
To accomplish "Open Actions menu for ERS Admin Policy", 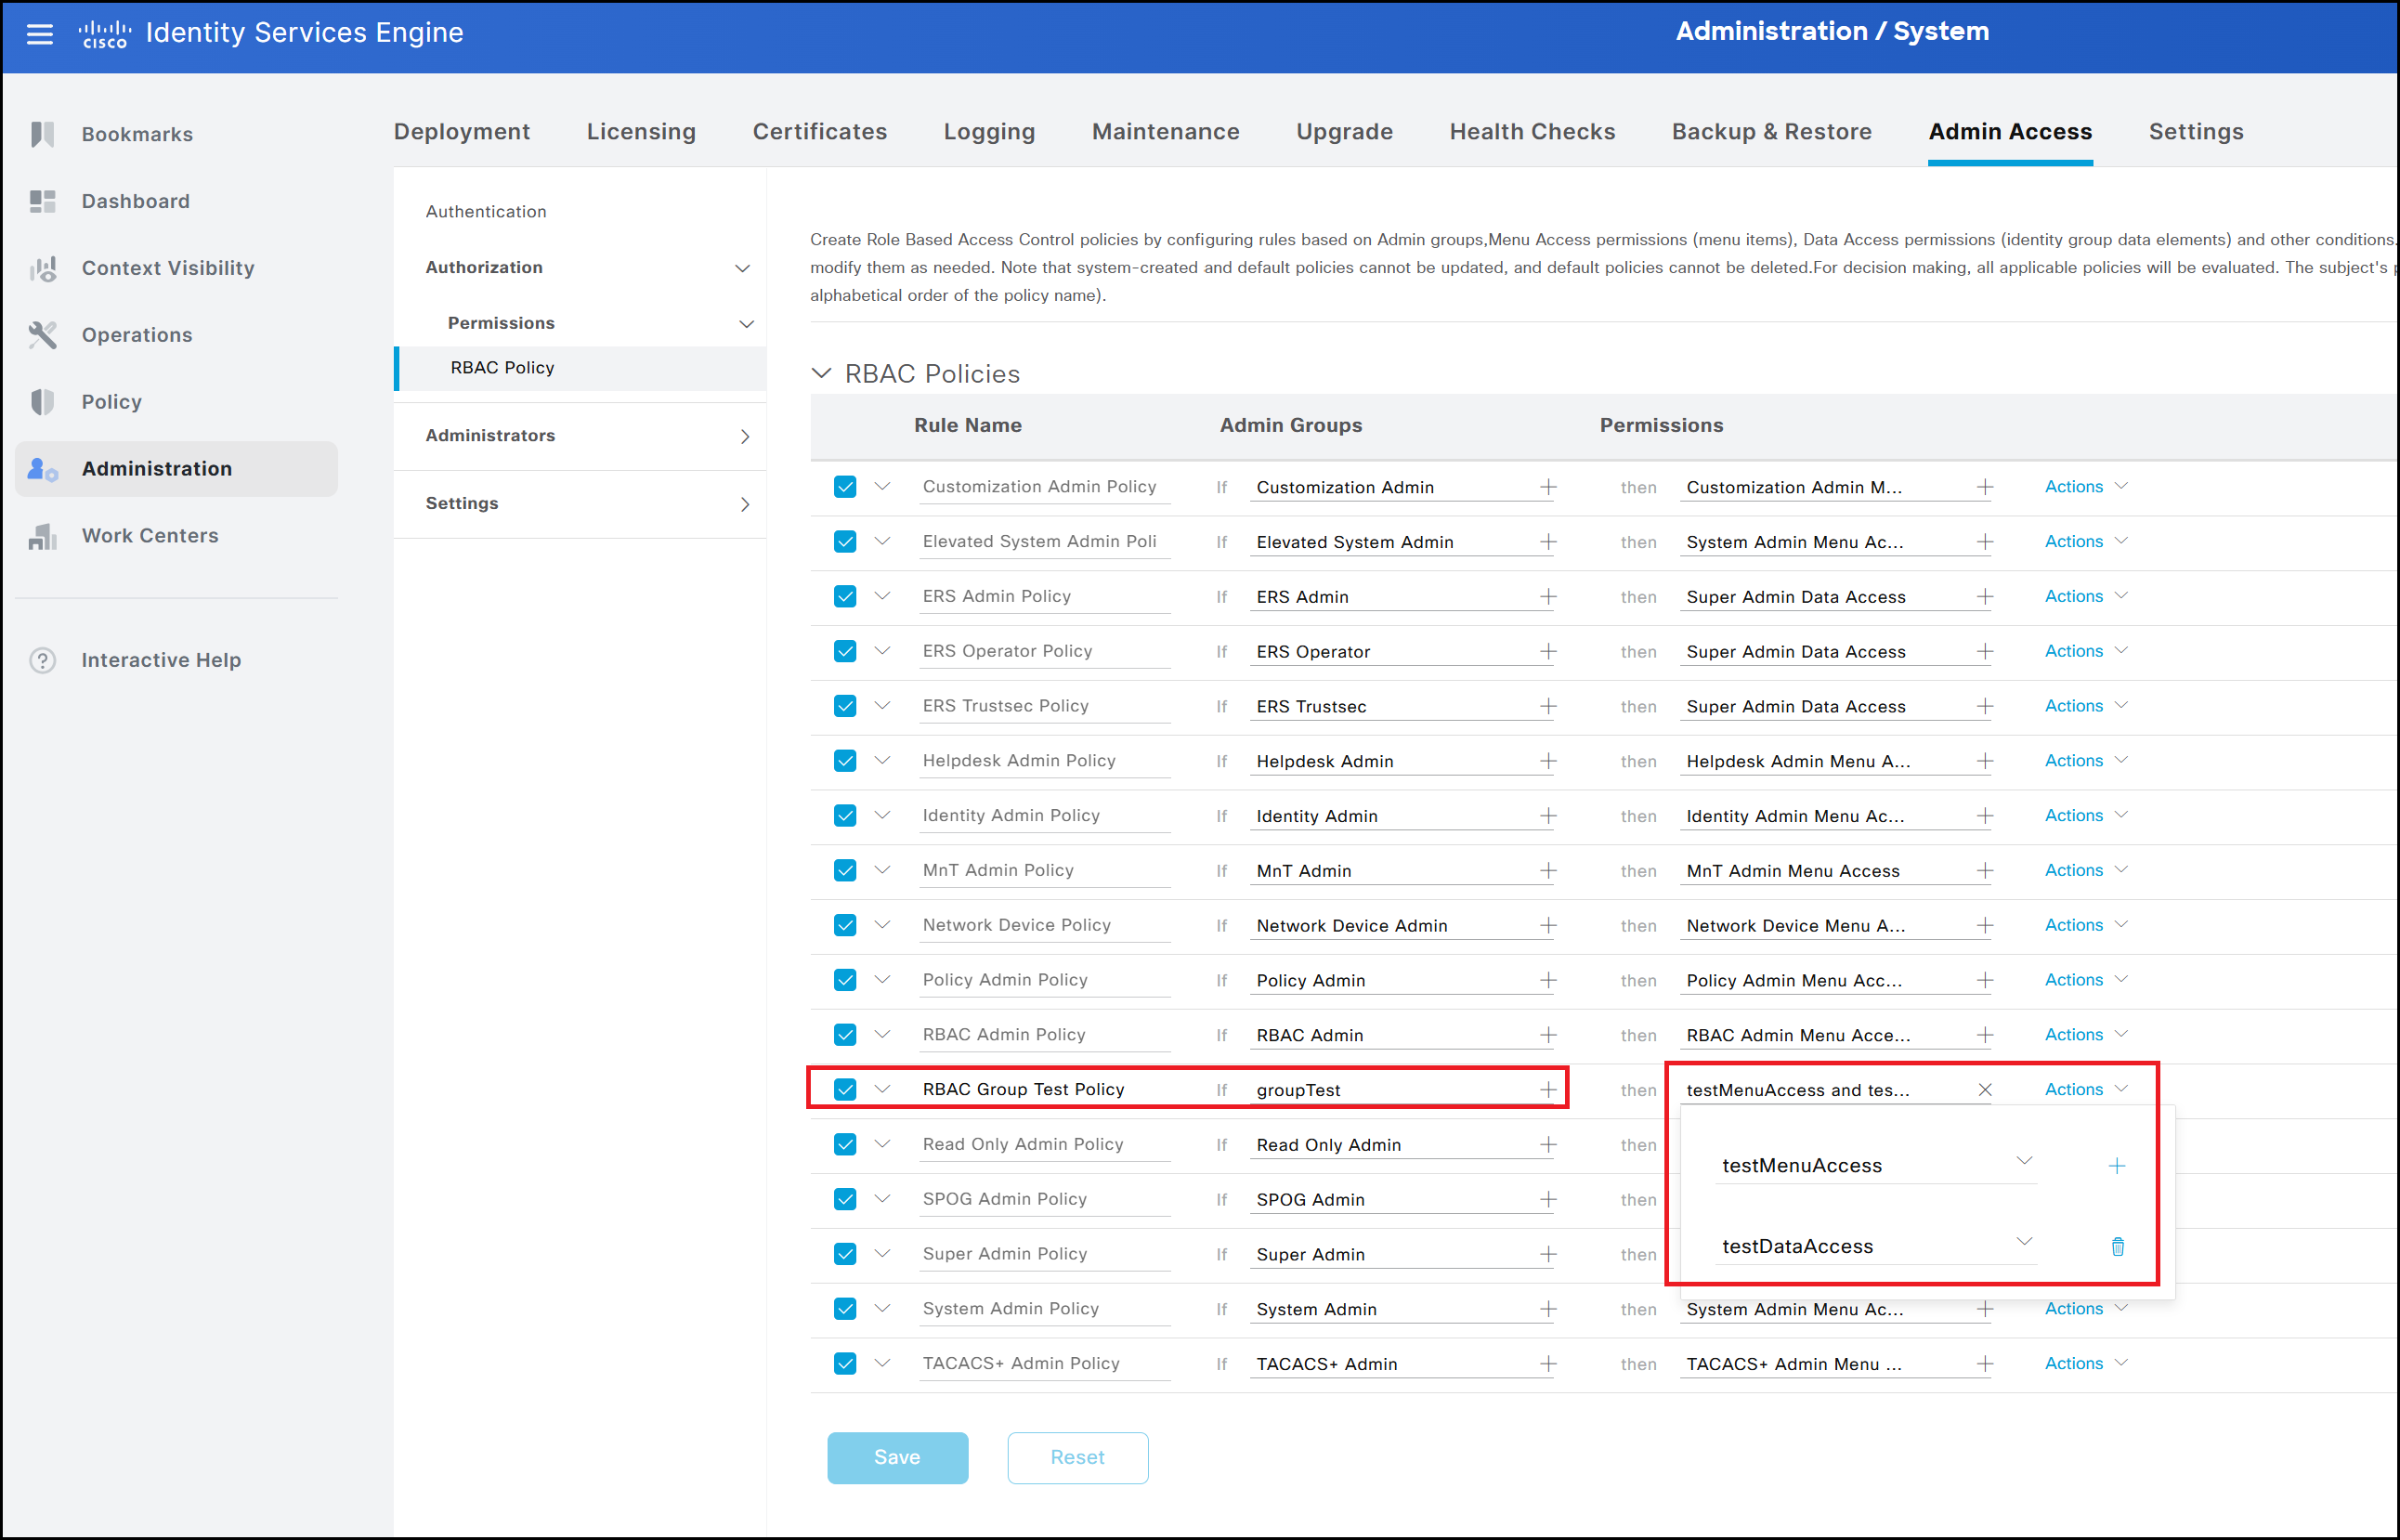I will [2085, 596].
